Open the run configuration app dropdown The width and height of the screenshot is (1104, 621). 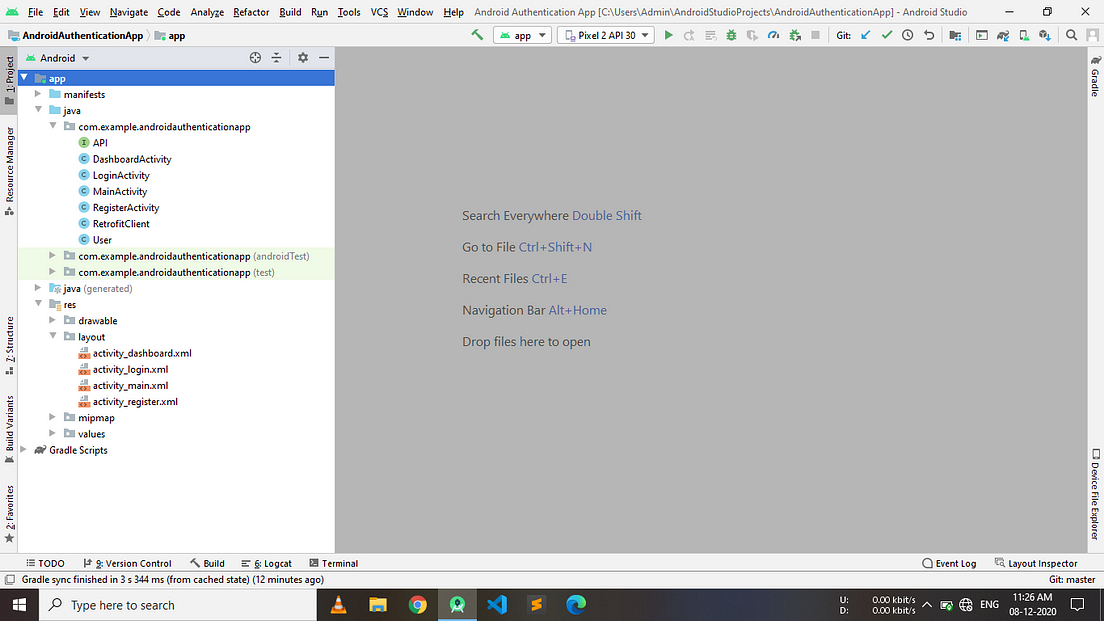522,35
